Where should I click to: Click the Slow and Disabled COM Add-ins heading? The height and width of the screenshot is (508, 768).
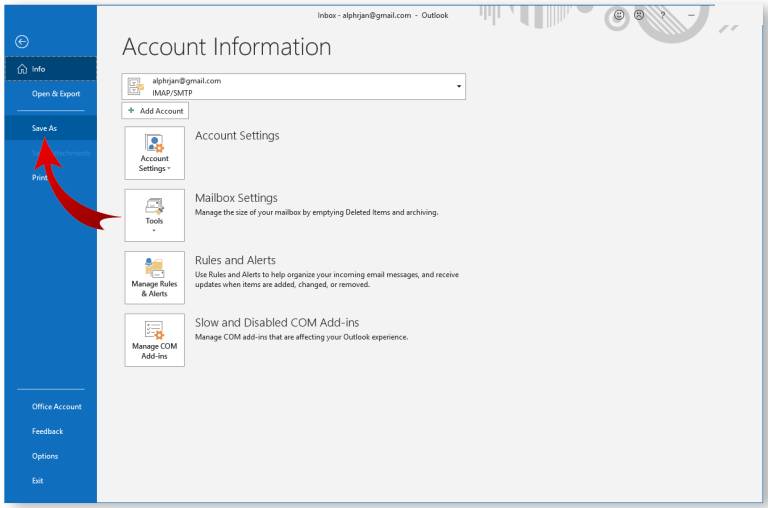pos(277,322)
